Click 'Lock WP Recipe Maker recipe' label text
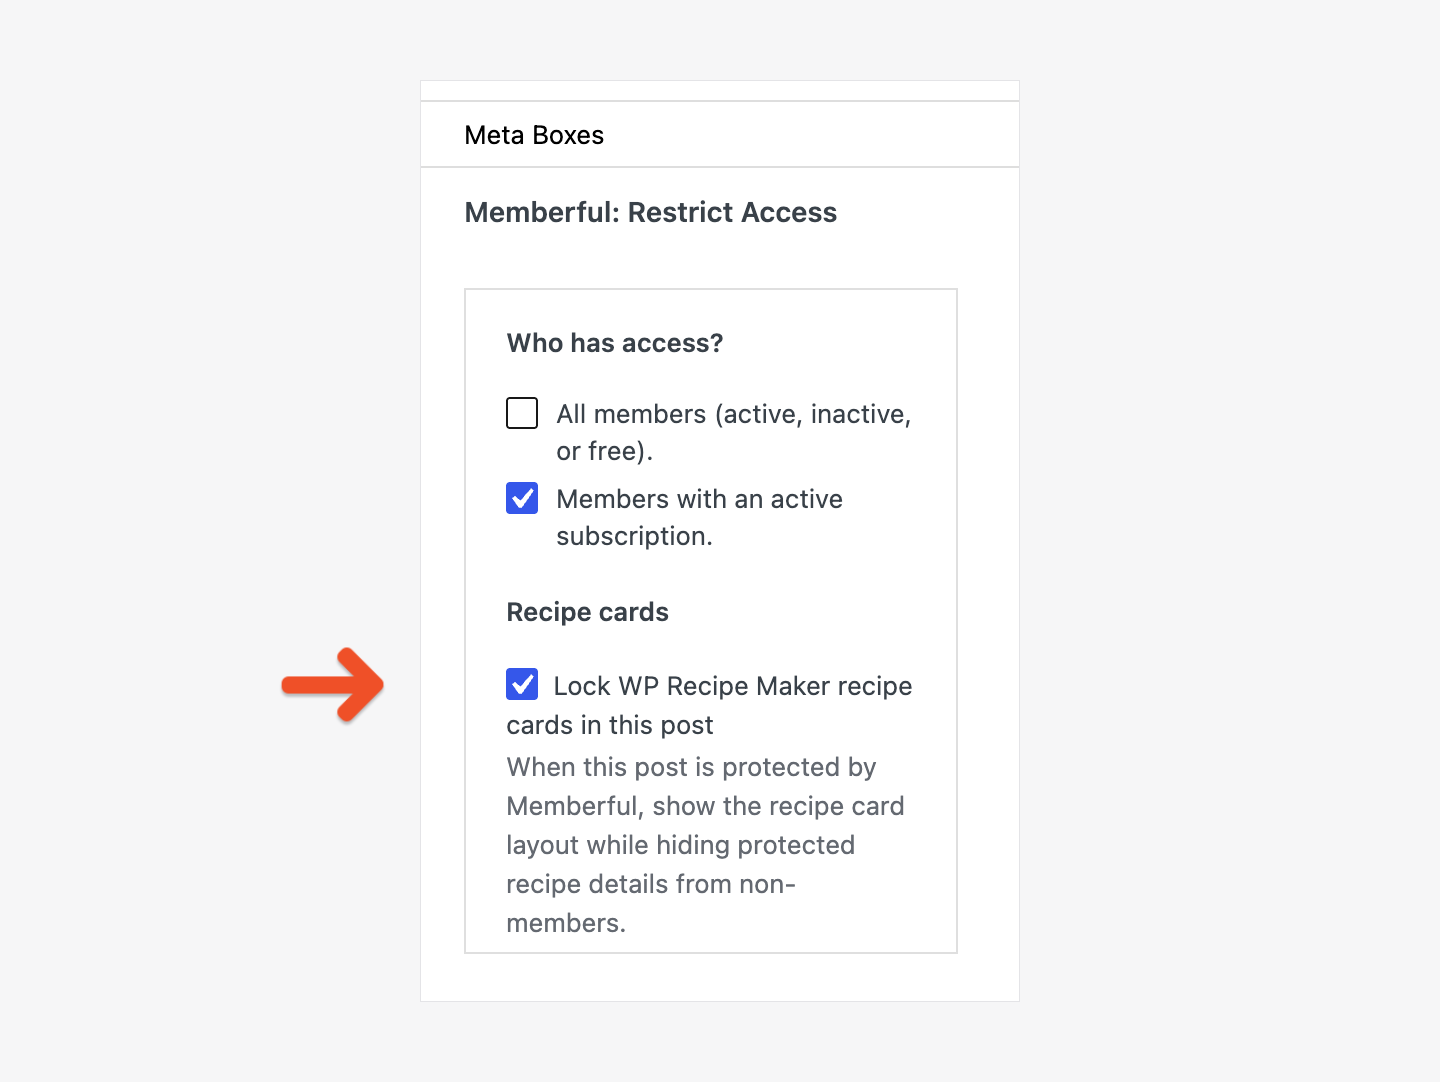 [733, 686]
